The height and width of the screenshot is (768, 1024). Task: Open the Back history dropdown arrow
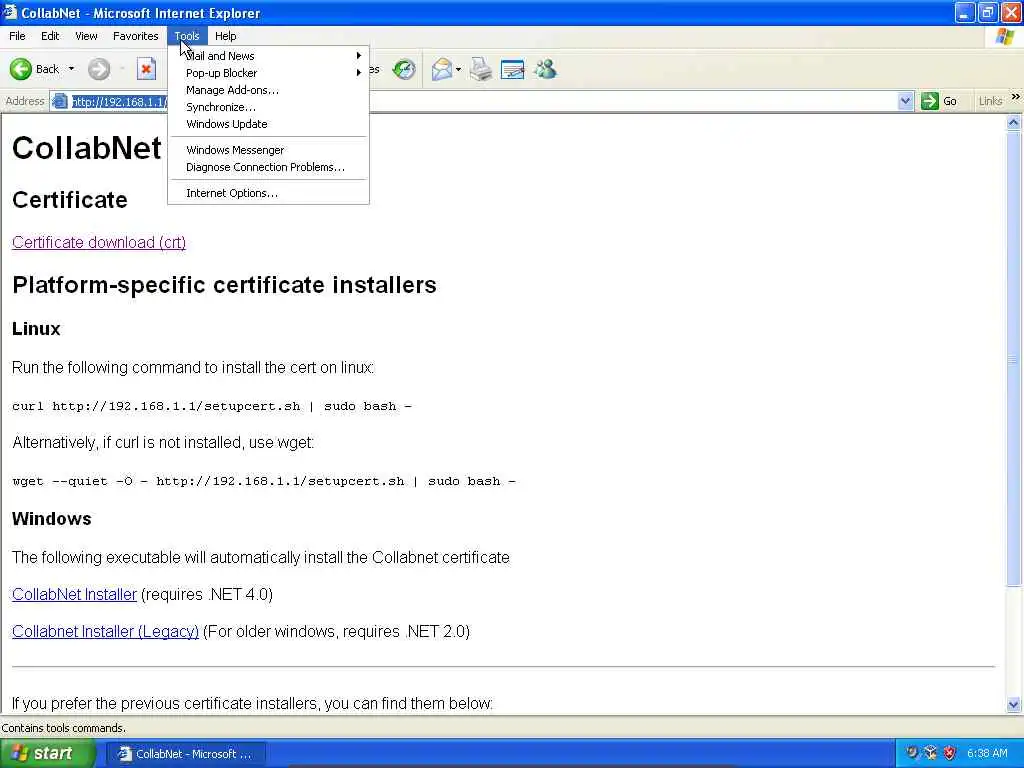[71, 69]
